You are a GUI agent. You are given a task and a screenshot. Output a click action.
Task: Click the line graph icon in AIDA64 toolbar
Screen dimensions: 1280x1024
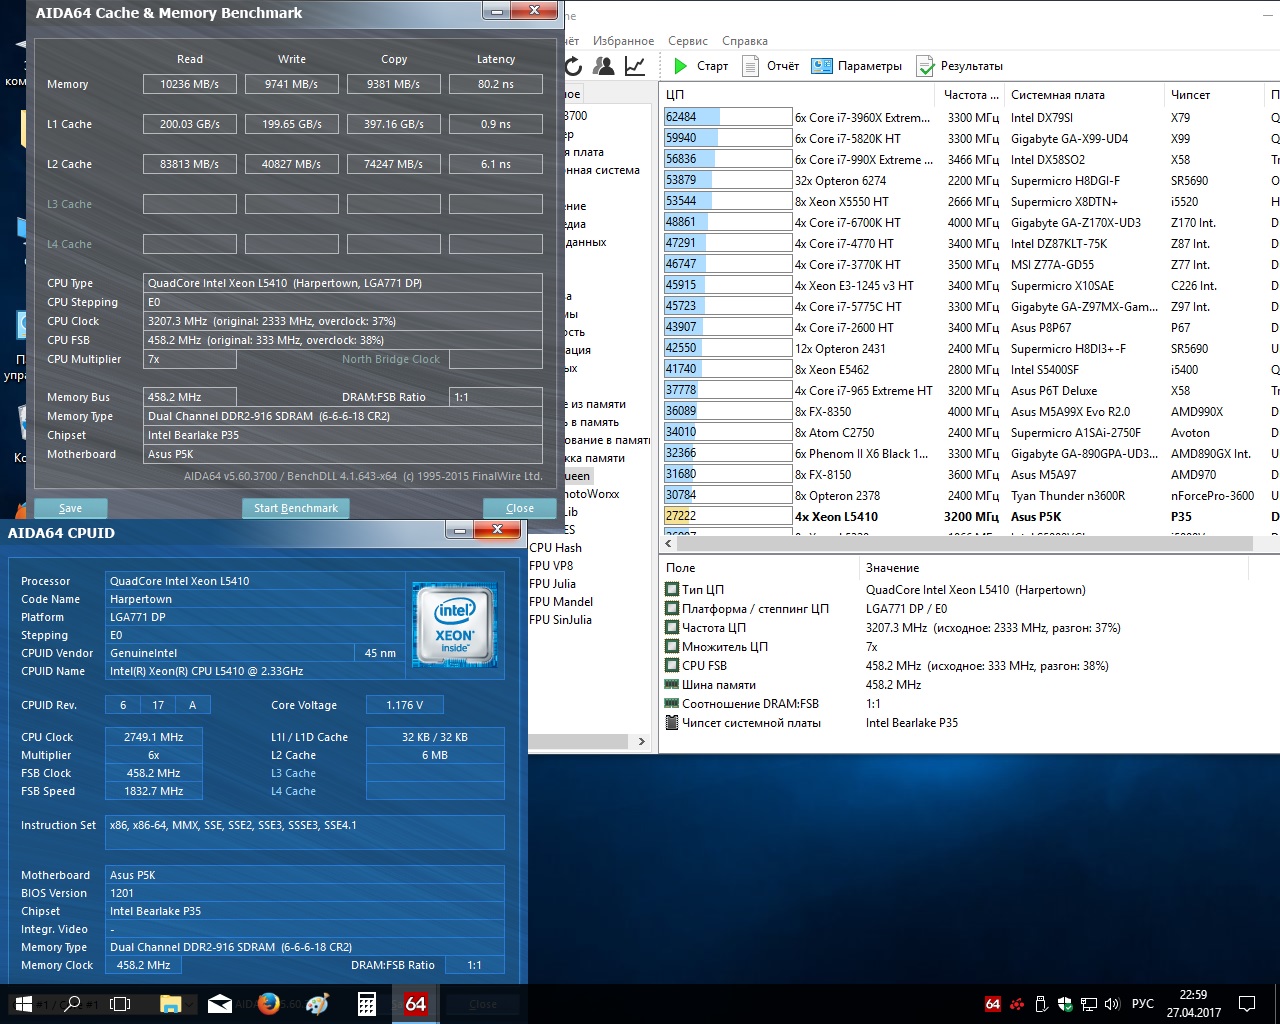[x=634, y=66]
